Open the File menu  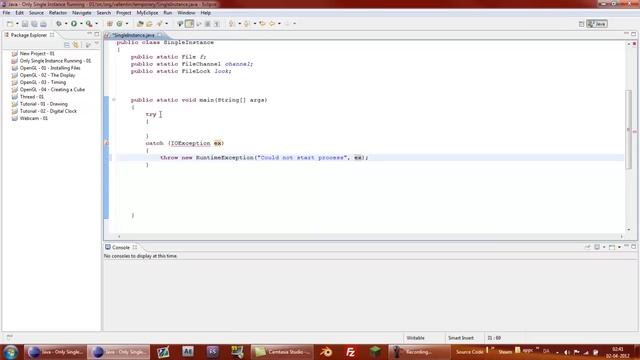point(7,13)
